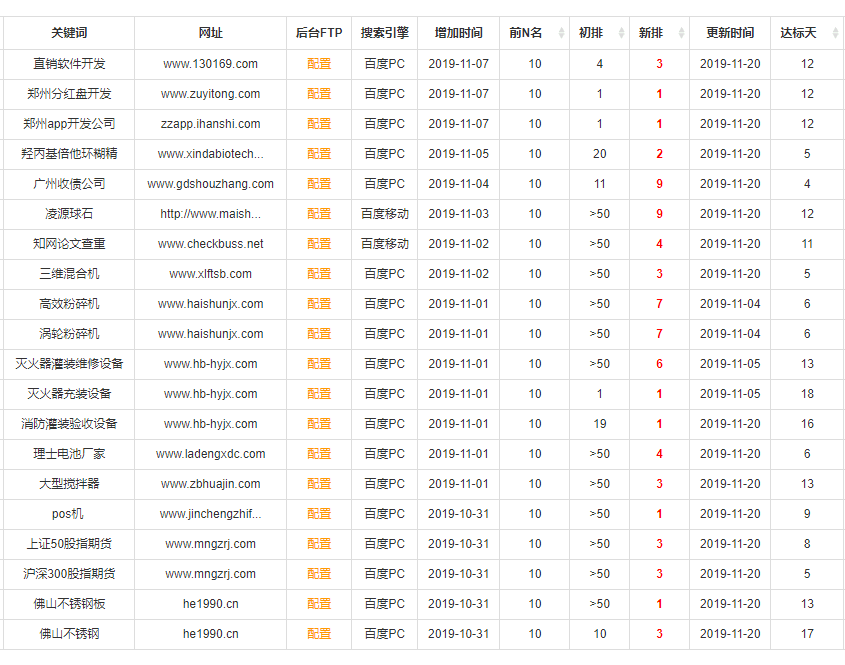The image size is (845, 665).
Task: Open 配置 for 灭火器充装设备 row
Action: tap(319, 394)
